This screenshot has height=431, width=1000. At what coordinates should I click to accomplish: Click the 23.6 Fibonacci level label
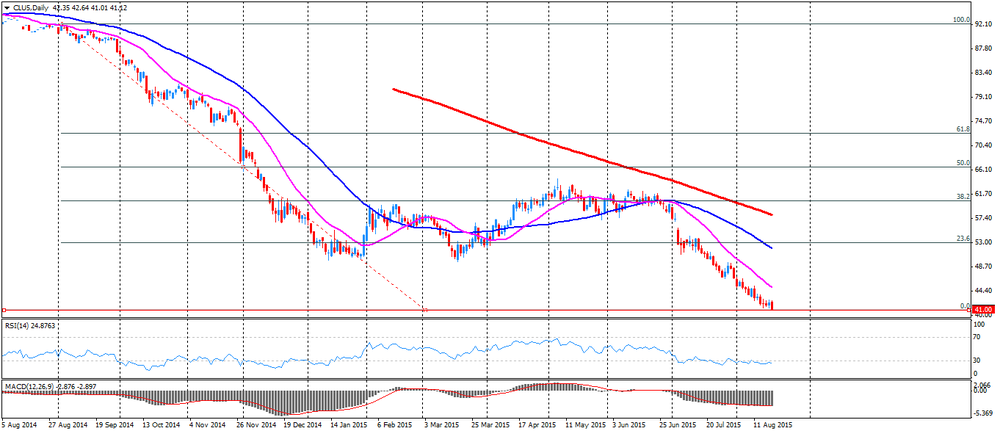963,238
